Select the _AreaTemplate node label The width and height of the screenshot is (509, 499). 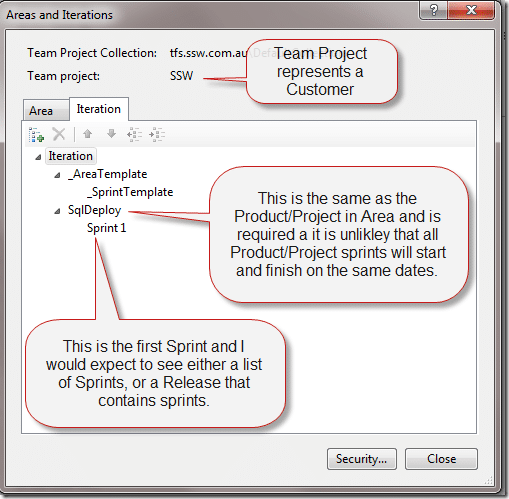107,174
